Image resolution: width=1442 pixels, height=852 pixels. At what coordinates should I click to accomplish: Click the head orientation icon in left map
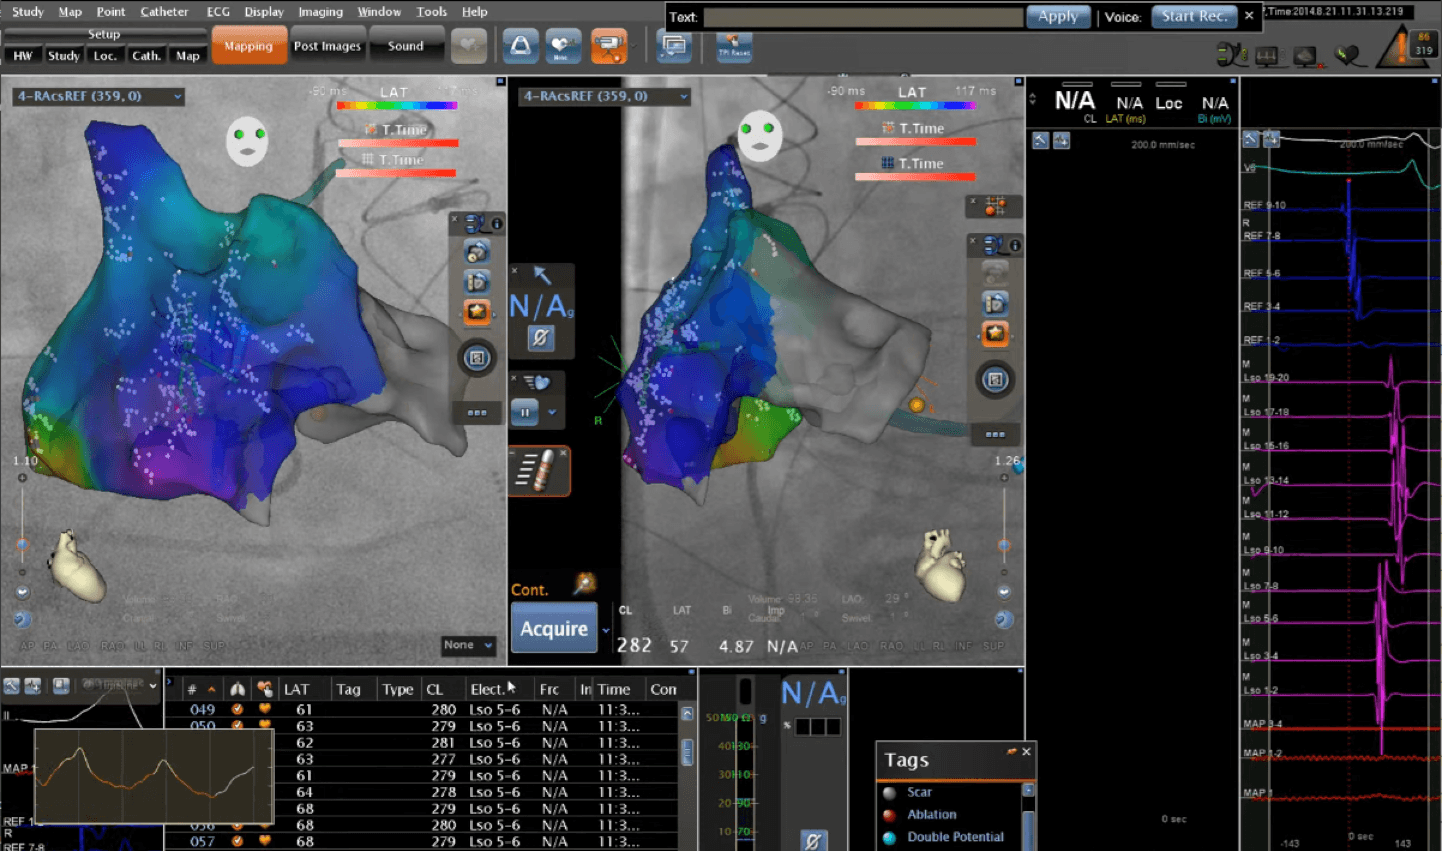247,141
